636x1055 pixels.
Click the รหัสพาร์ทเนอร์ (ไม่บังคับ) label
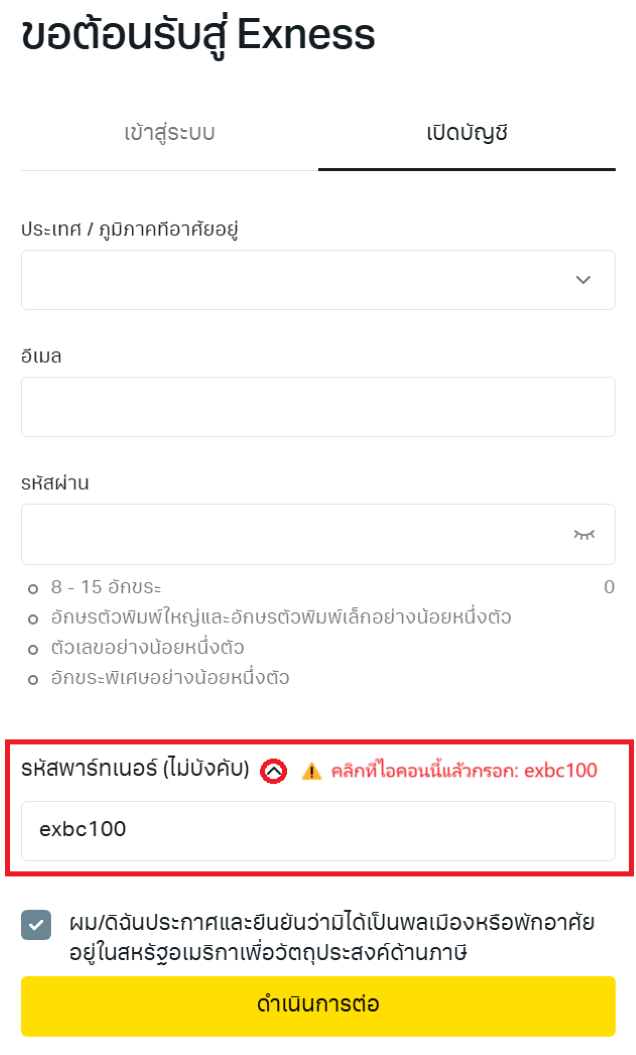tap(135, 768)
